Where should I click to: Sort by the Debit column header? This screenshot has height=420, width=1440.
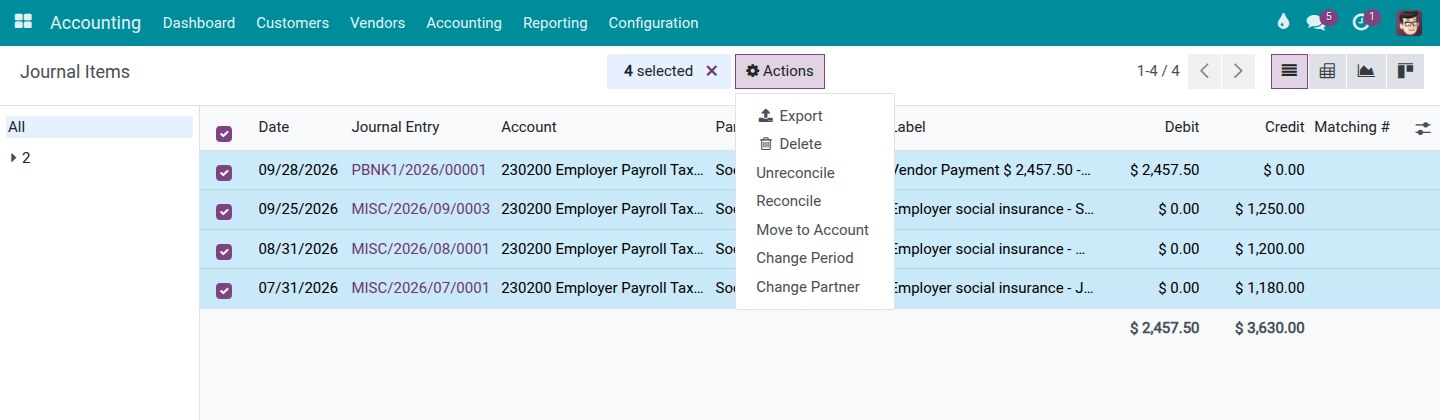pyautogui.click(x=1182, y=127)
